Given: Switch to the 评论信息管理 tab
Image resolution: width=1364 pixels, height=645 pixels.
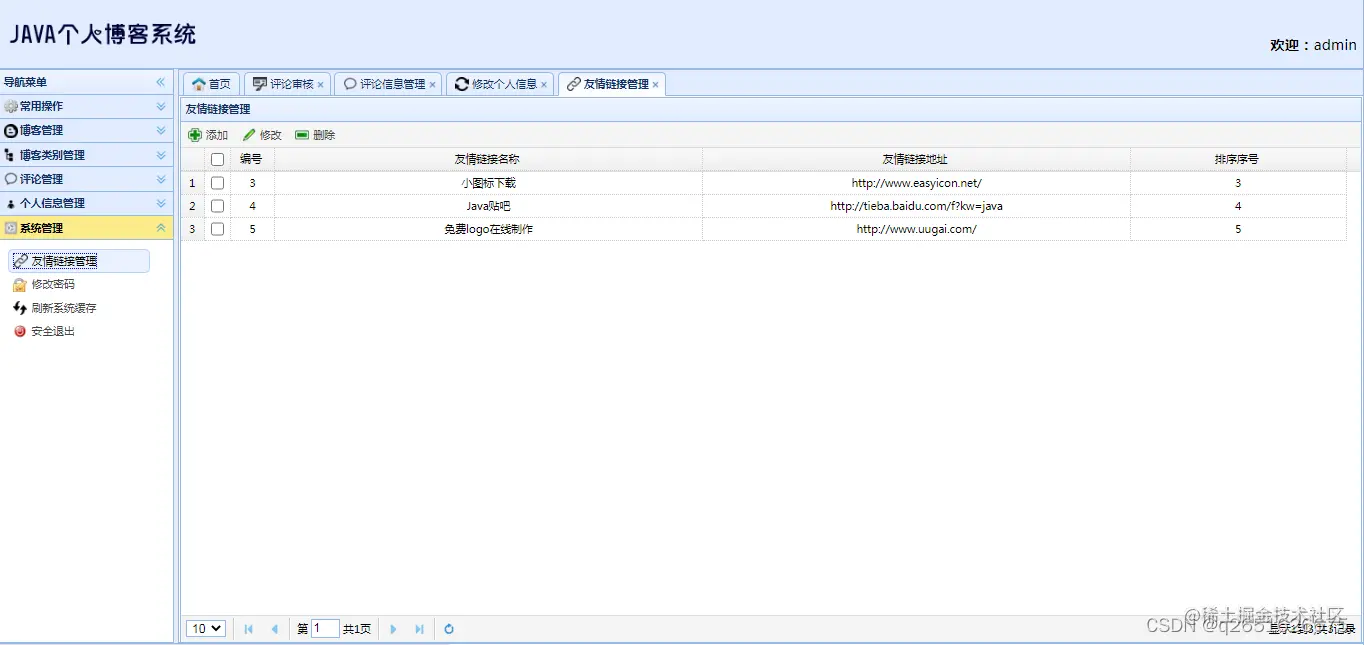Looking at the screenshot, I should click(388, 84).
